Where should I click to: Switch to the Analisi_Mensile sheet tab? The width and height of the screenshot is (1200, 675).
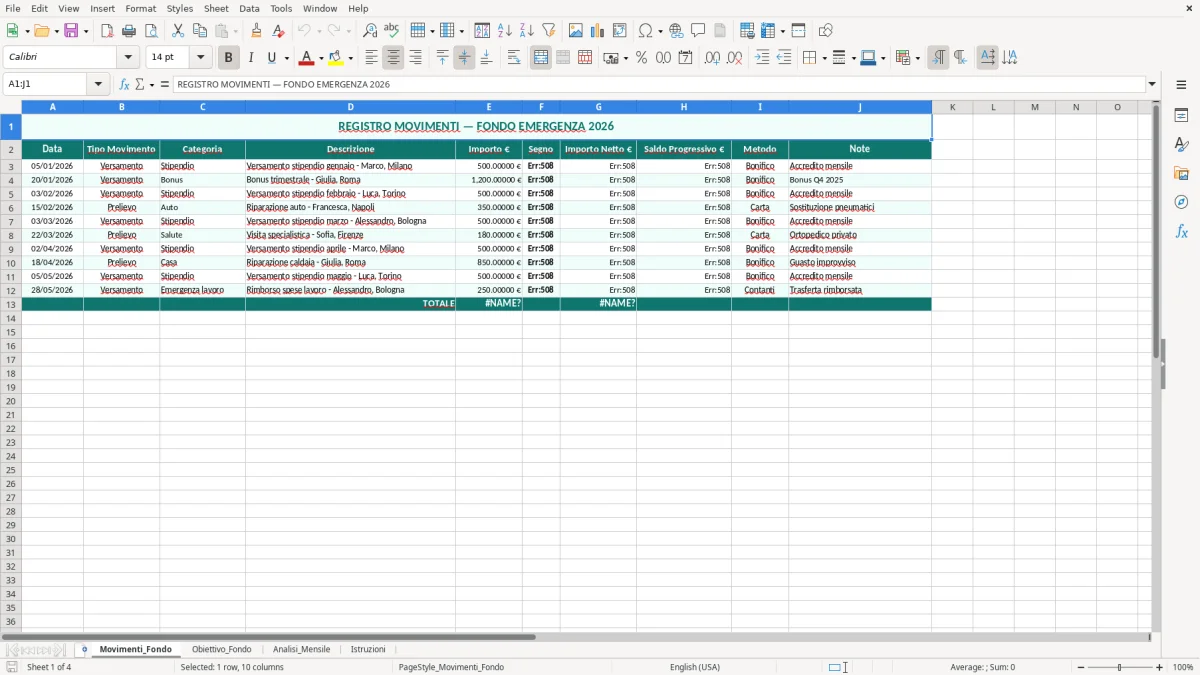pyautogui.click(x=301, y=650)
